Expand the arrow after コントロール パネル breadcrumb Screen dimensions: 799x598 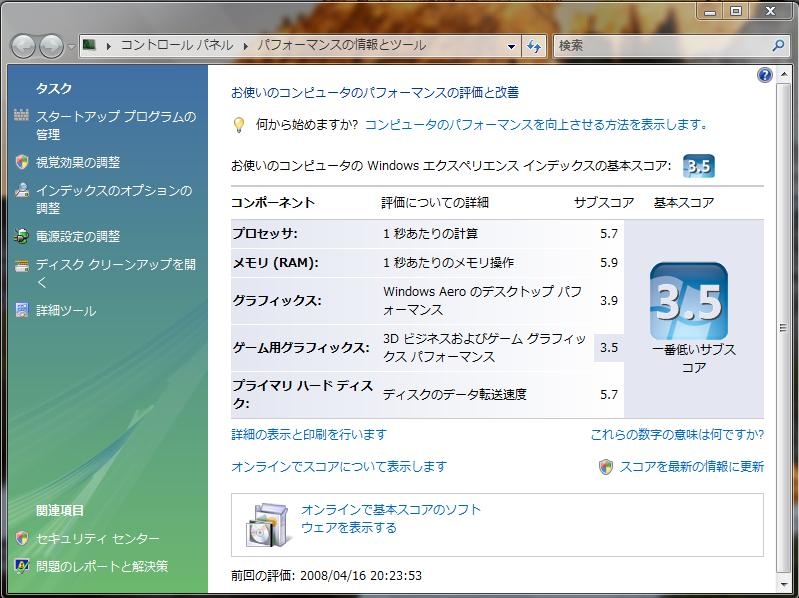[x=246, y=46]
